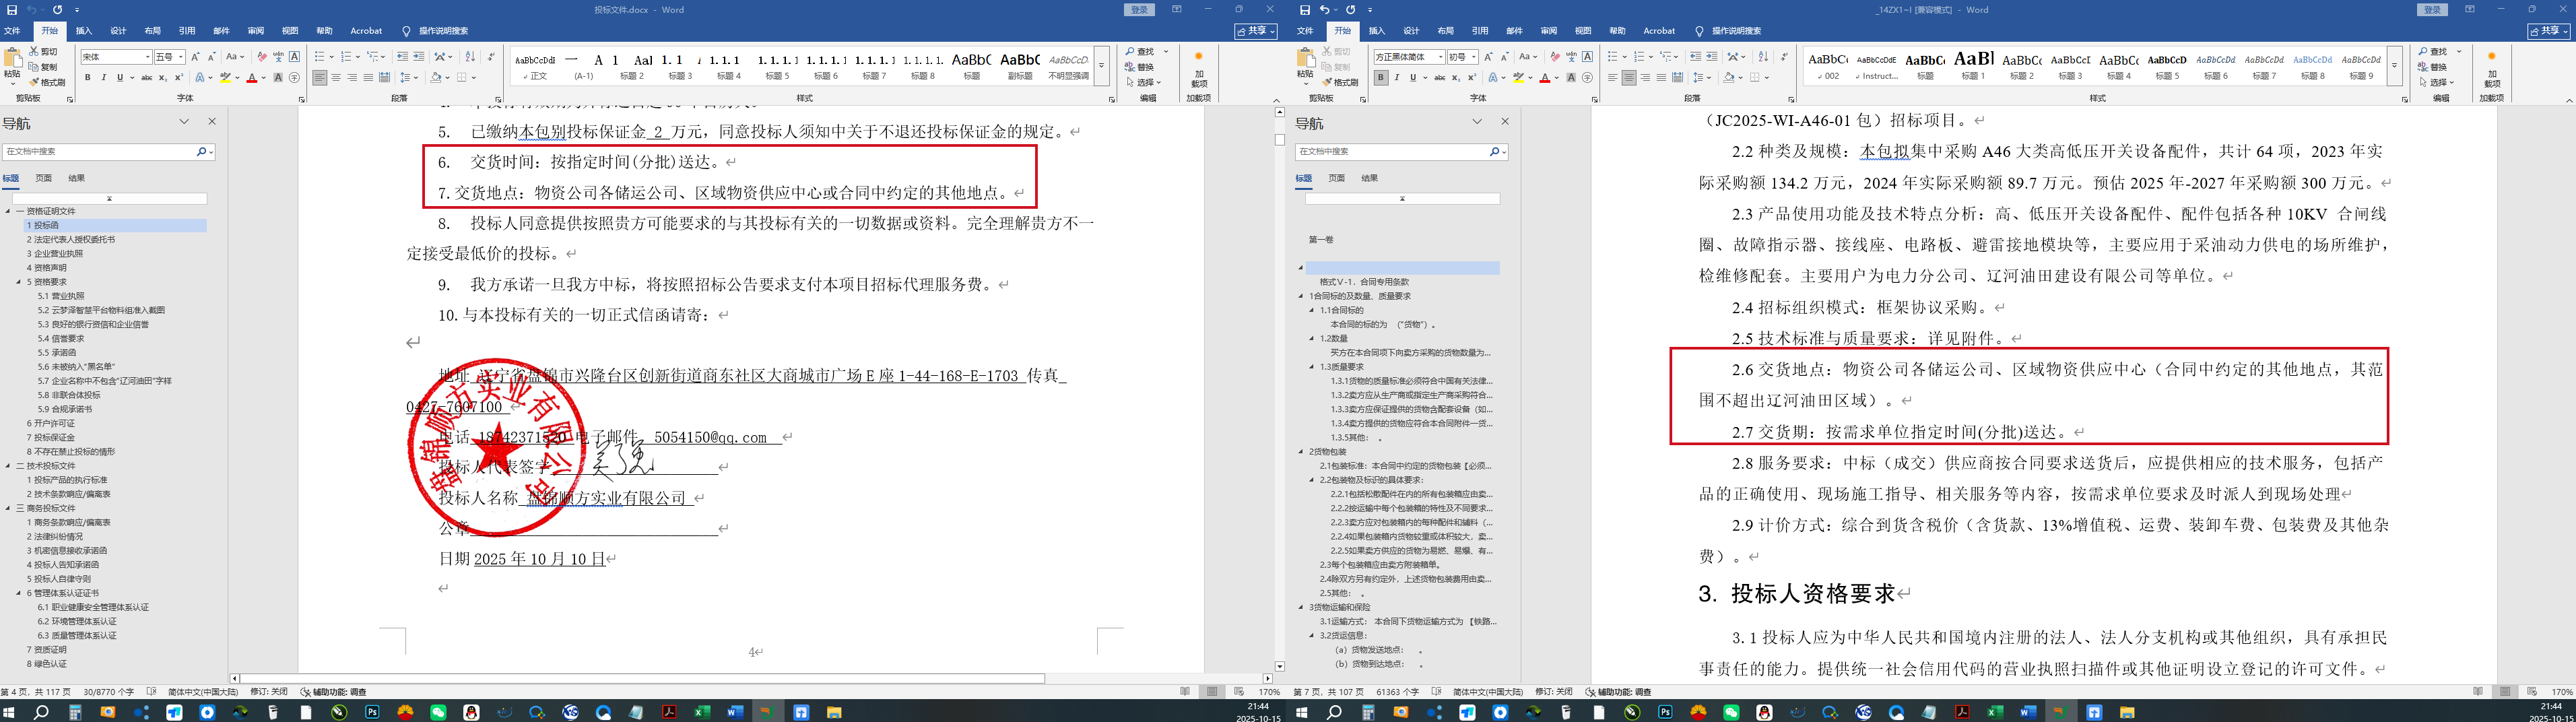Open the 布局 tab in right Word window
Viewport: 2576px width, 722px height.
(x=1445, y=31)
